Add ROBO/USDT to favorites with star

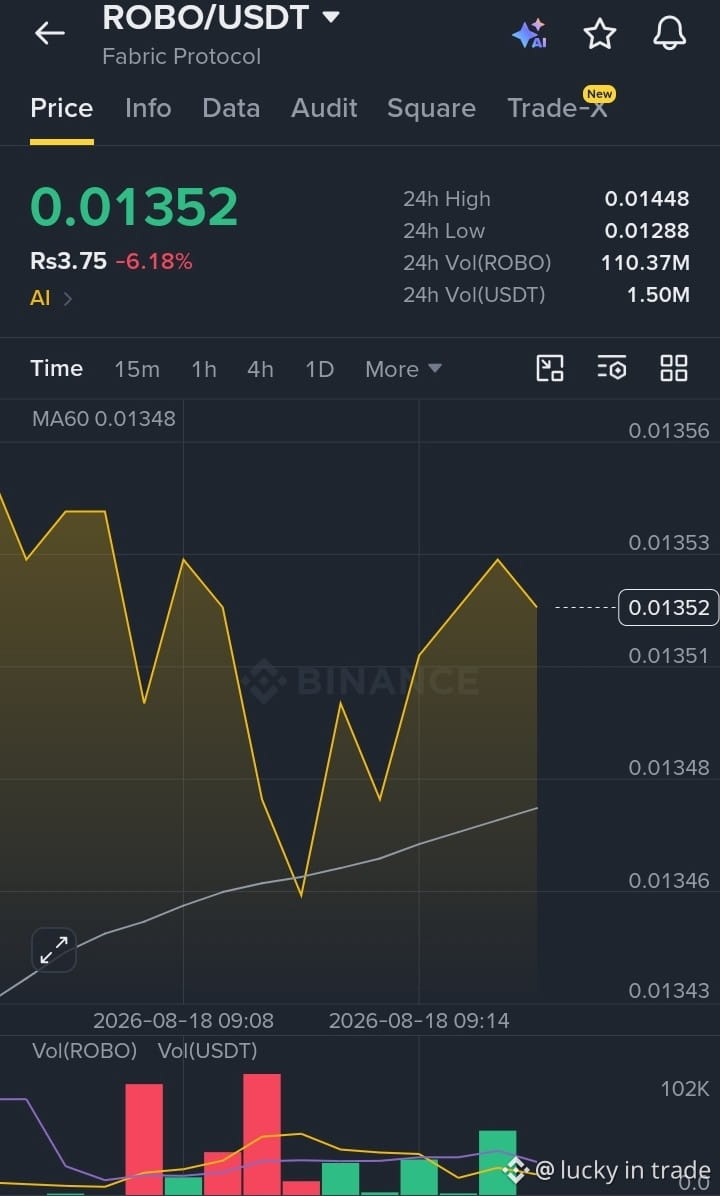tap(599, 34)
